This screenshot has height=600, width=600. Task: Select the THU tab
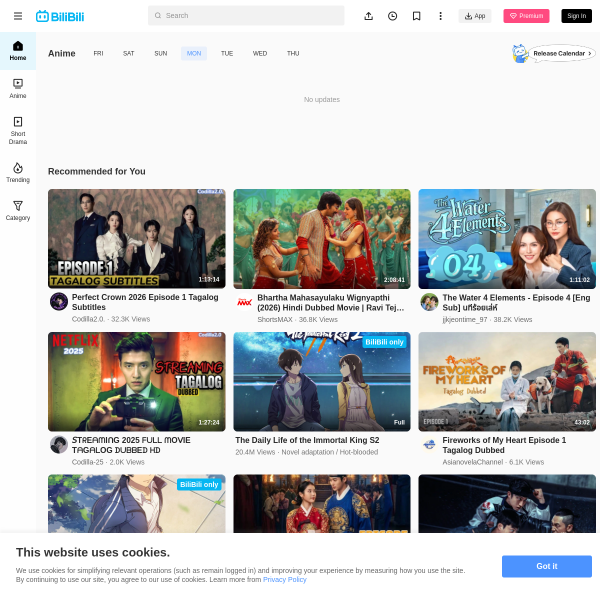pyautogui.click(x=293, y=53)
